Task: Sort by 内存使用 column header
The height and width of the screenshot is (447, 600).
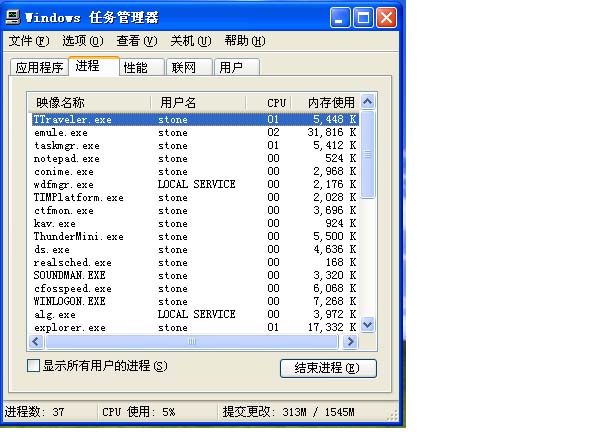Action: coord(326,103)
